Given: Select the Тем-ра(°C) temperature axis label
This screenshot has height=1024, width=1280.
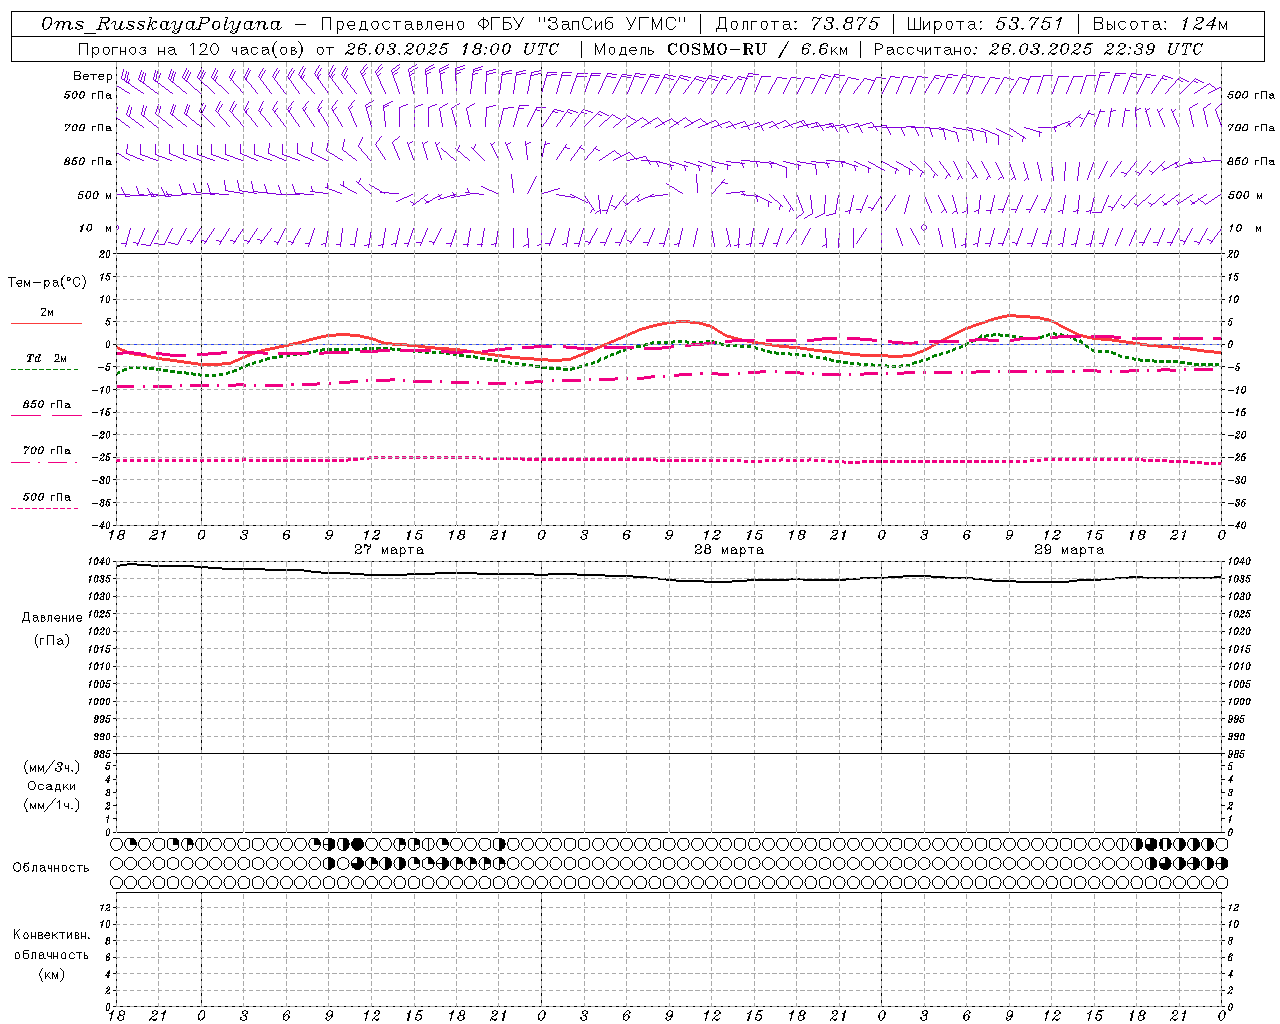Looking at the screenshot, I should (47, 283).
